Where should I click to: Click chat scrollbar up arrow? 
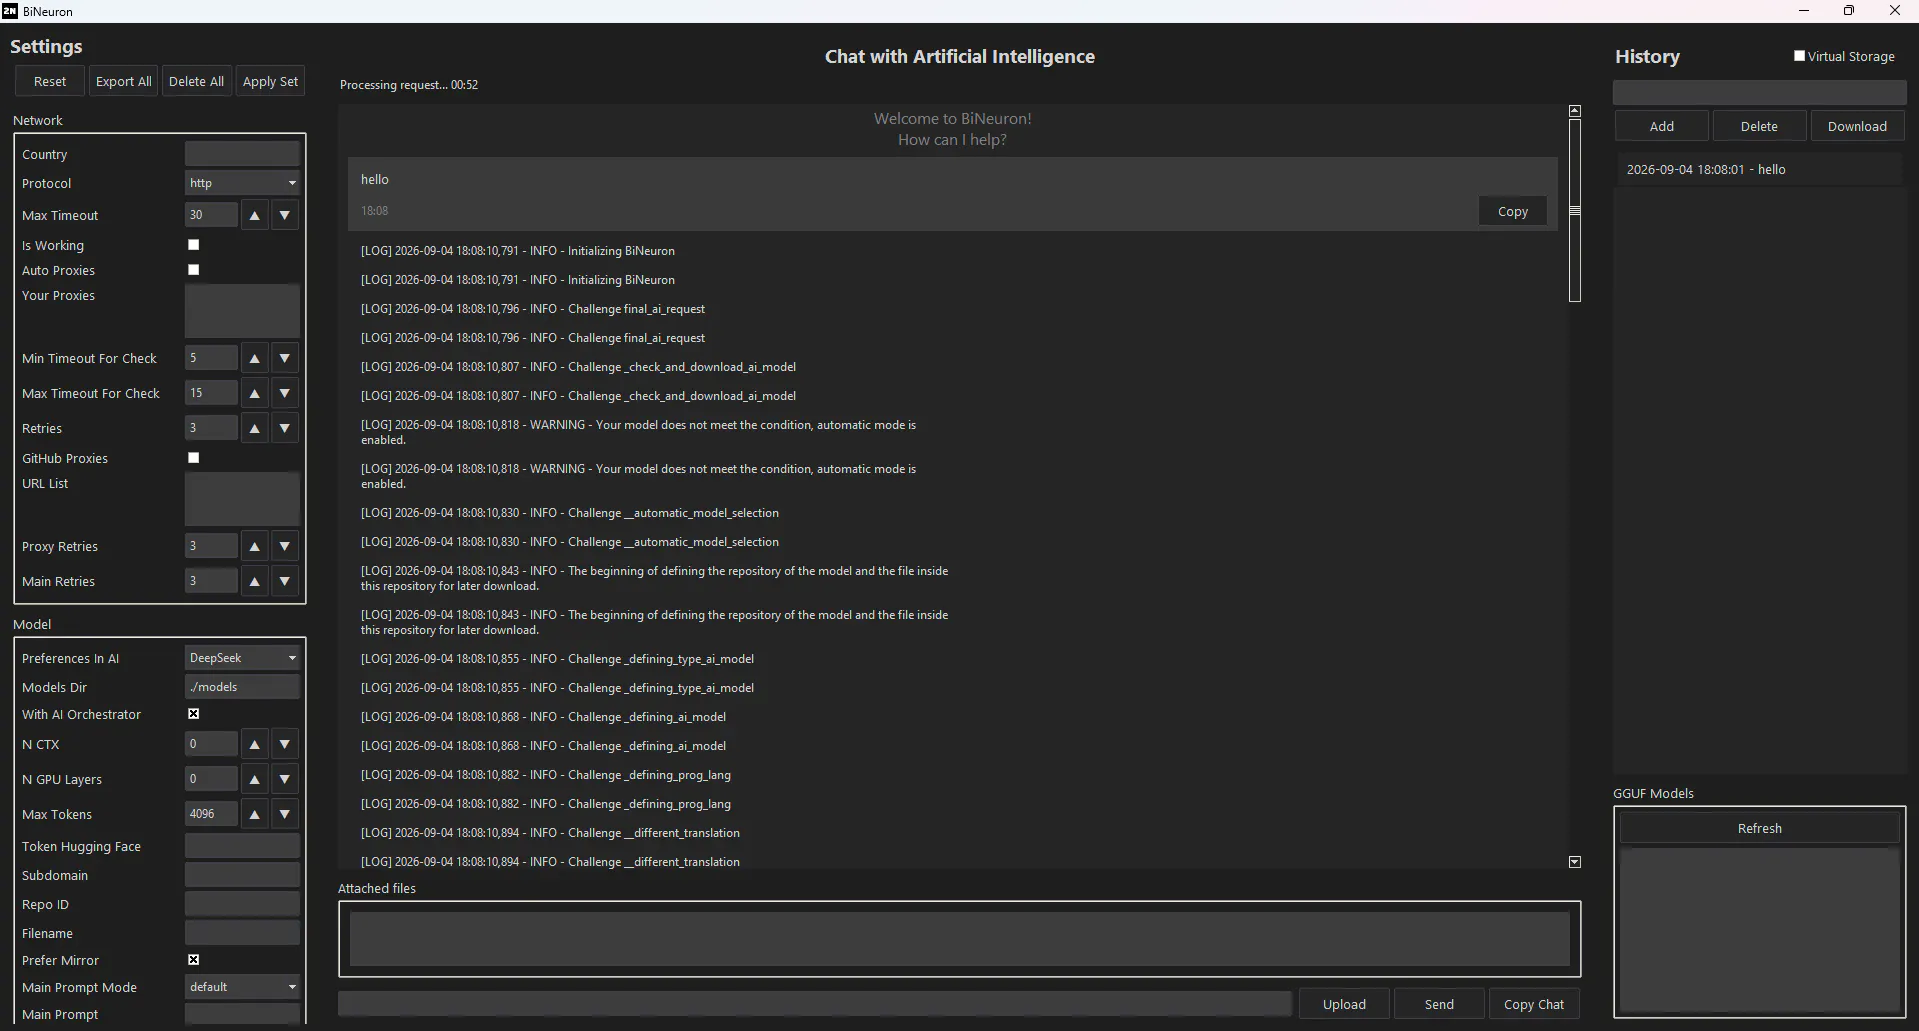point(1575,111)
